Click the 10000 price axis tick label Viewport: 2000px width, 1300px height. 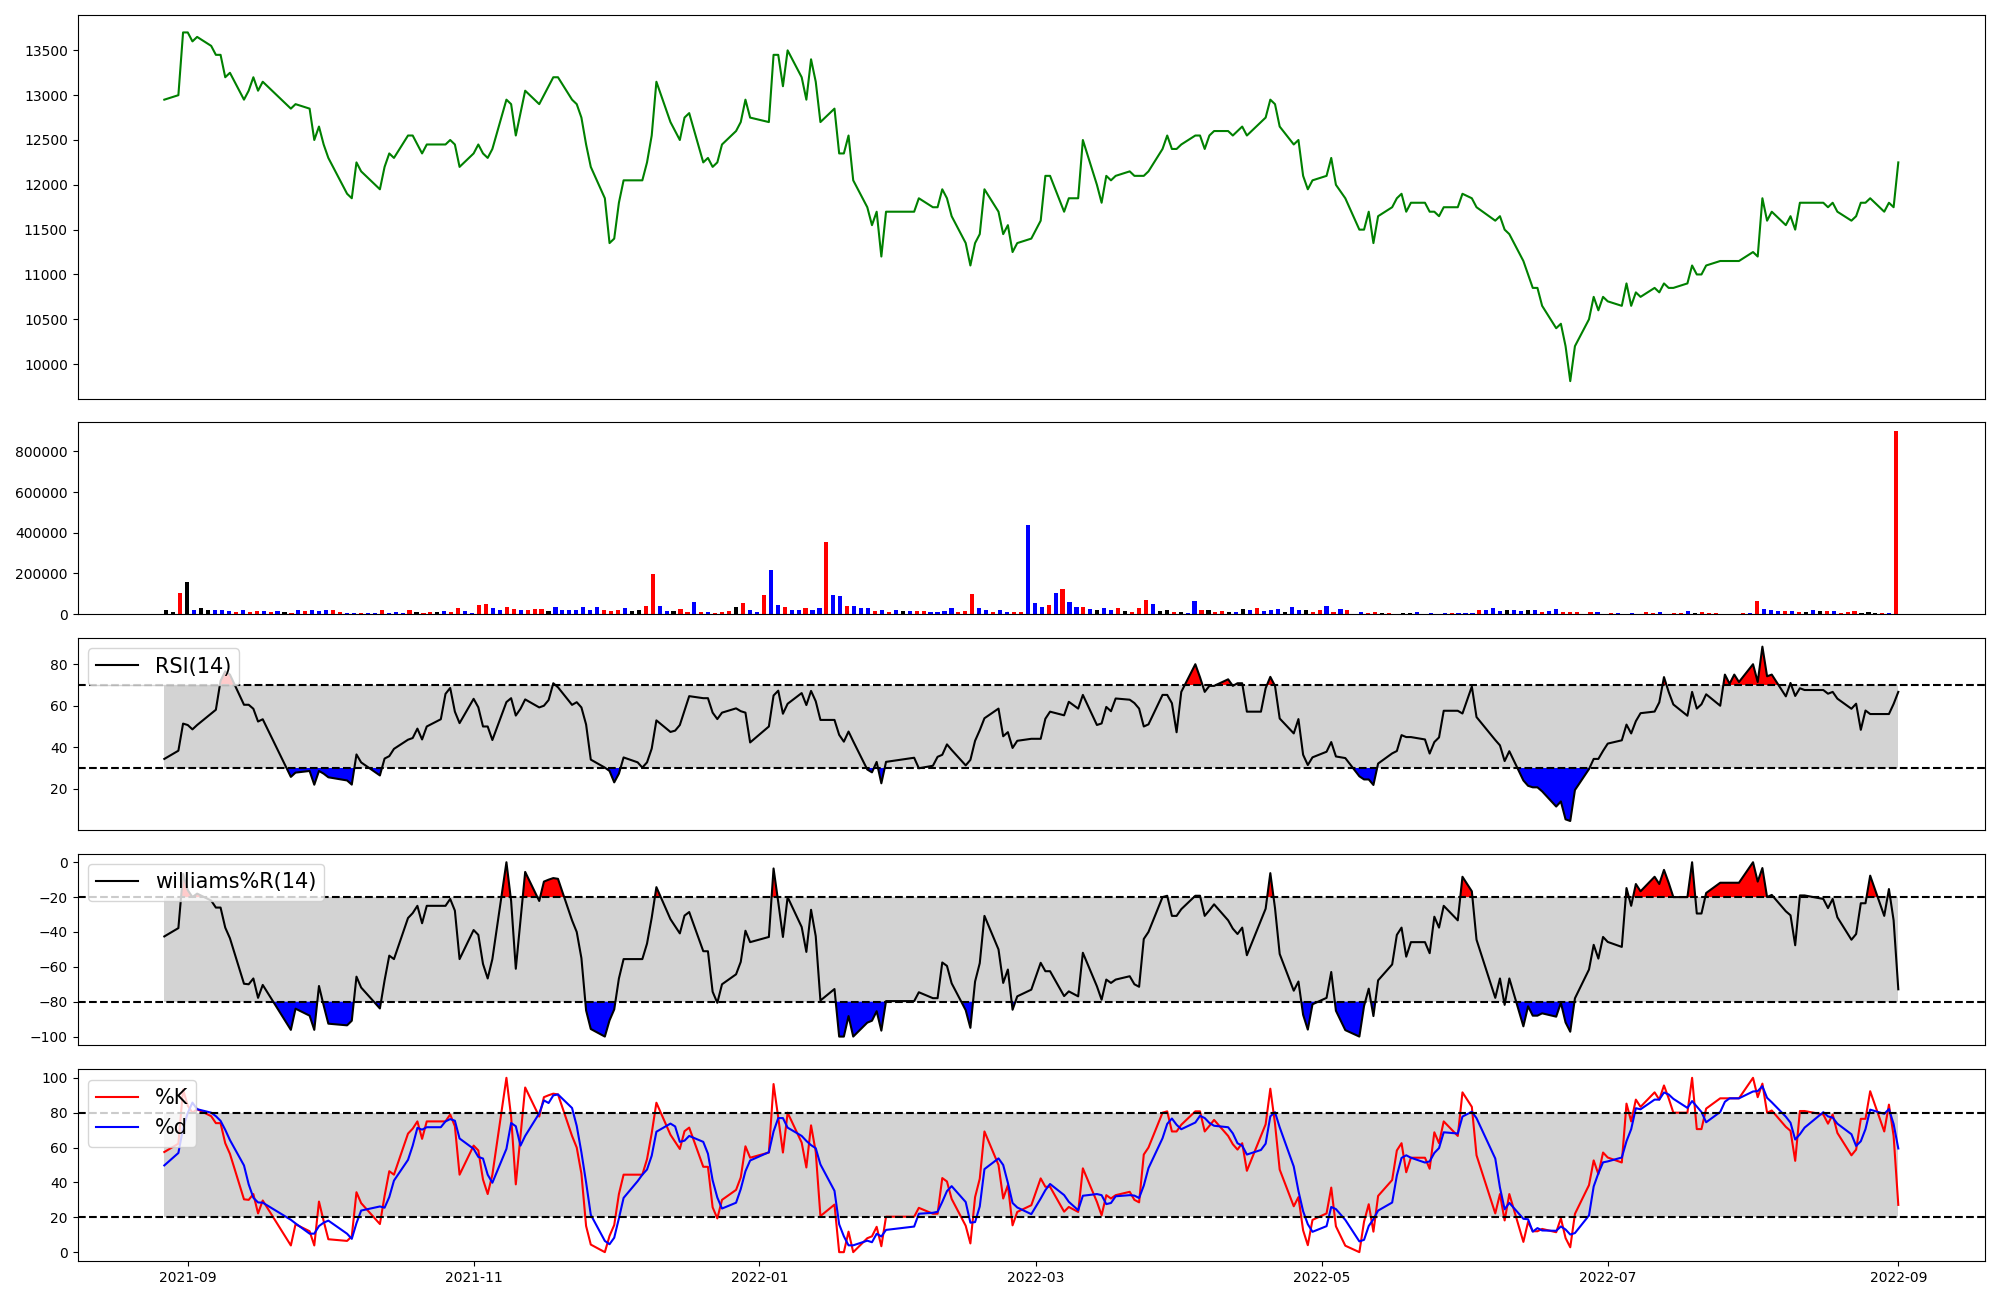(46, 365)
